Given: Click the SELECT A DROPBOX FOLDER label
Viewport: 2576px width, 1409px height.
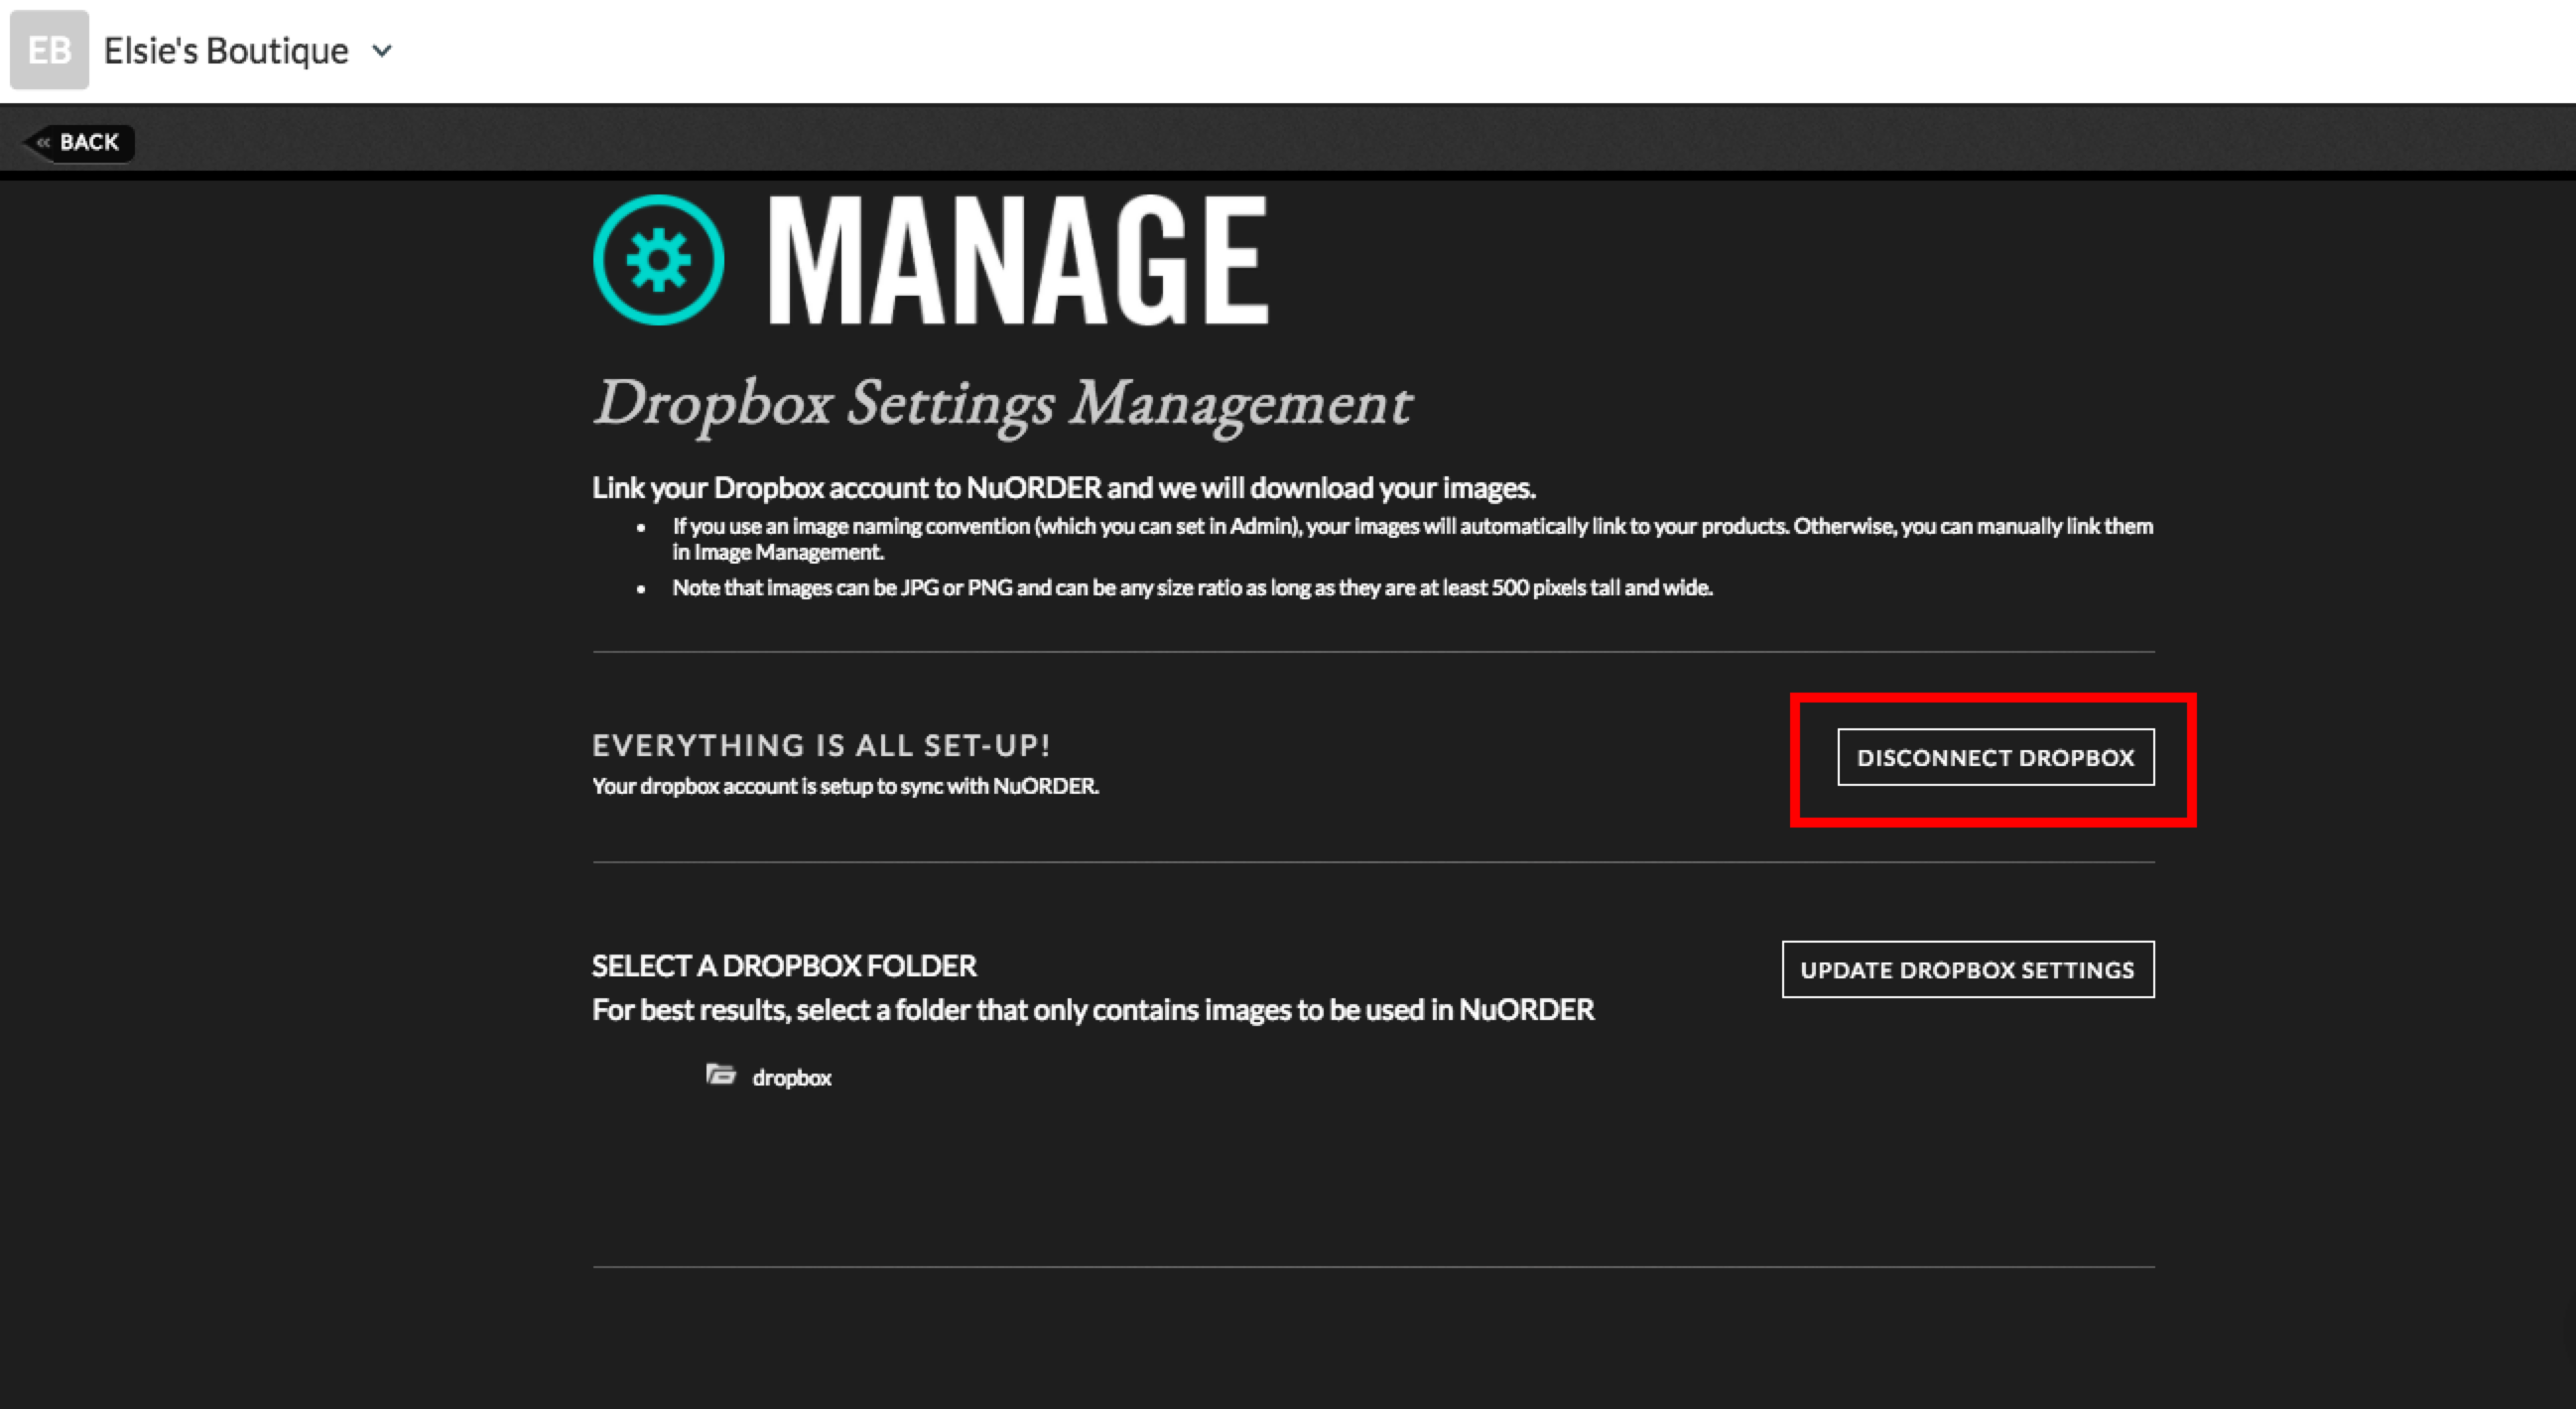Looking at the screenshot, I should (784, 966).
